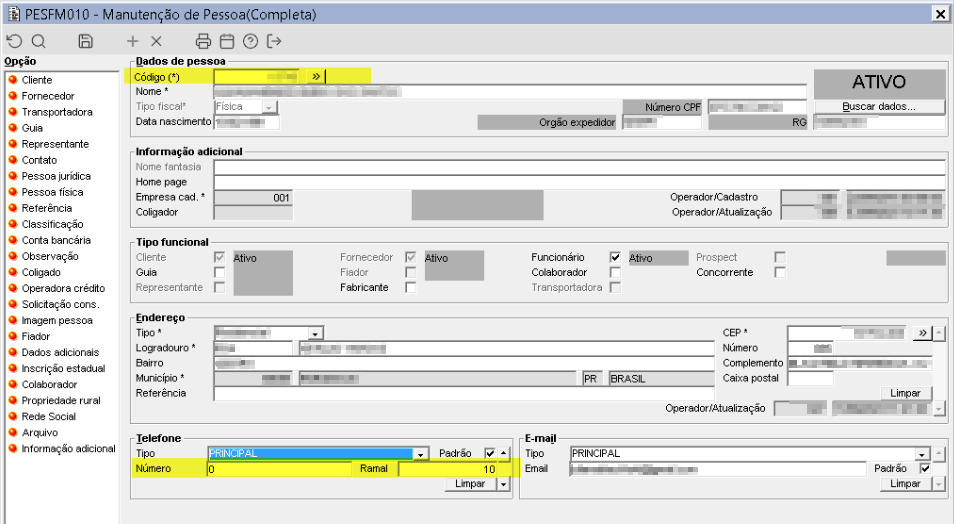954x524 pixels.
Task: Click the CEP lookup arrows button
Action: (922, 333)
